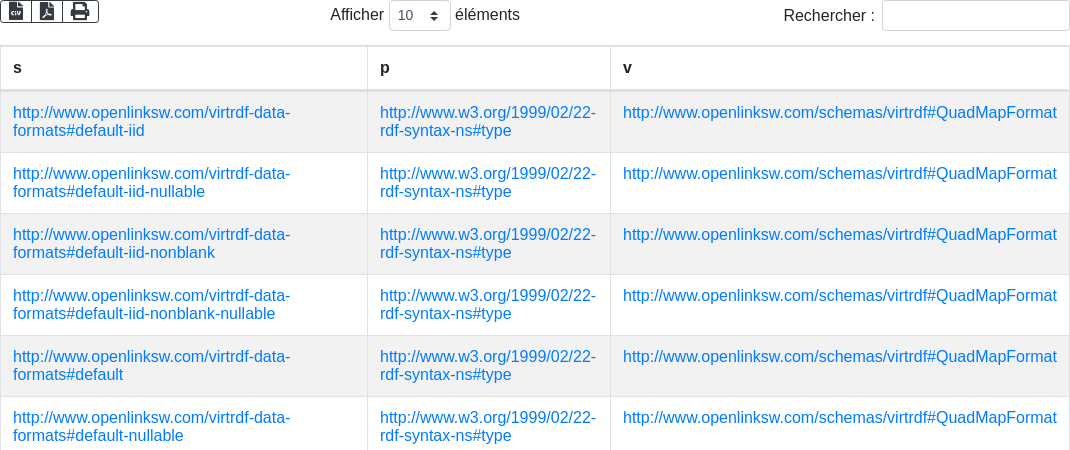
Task: Open the default-iid-nonblank subject link
Action: pos(151,243)
